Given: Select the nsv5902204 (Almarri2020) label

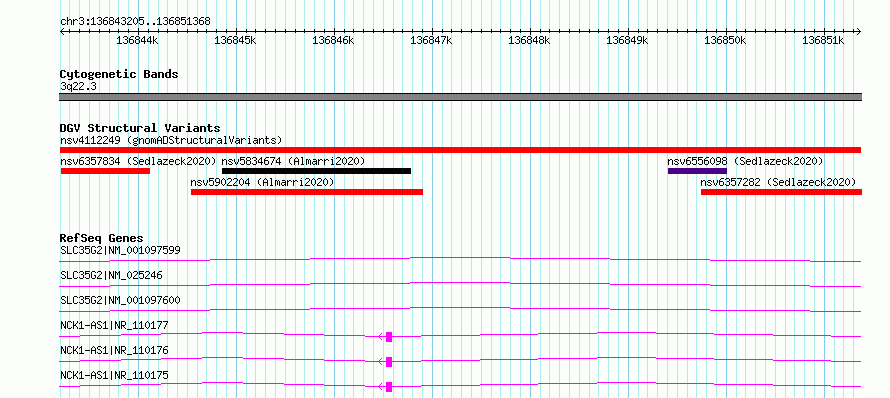Looking at the screenshot, I should (x=262, y=182).
